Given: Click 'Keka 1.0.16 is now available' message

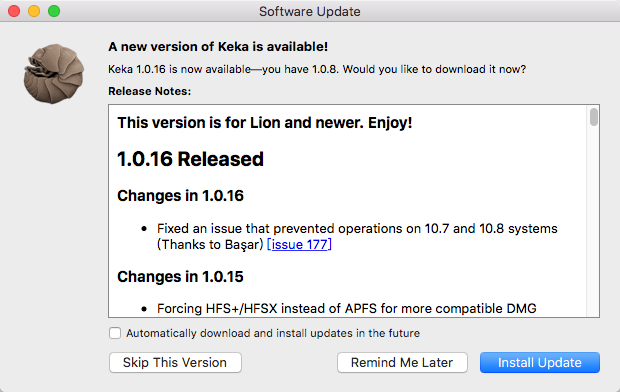Looking at the screenshot, I should tap(317, 69).
